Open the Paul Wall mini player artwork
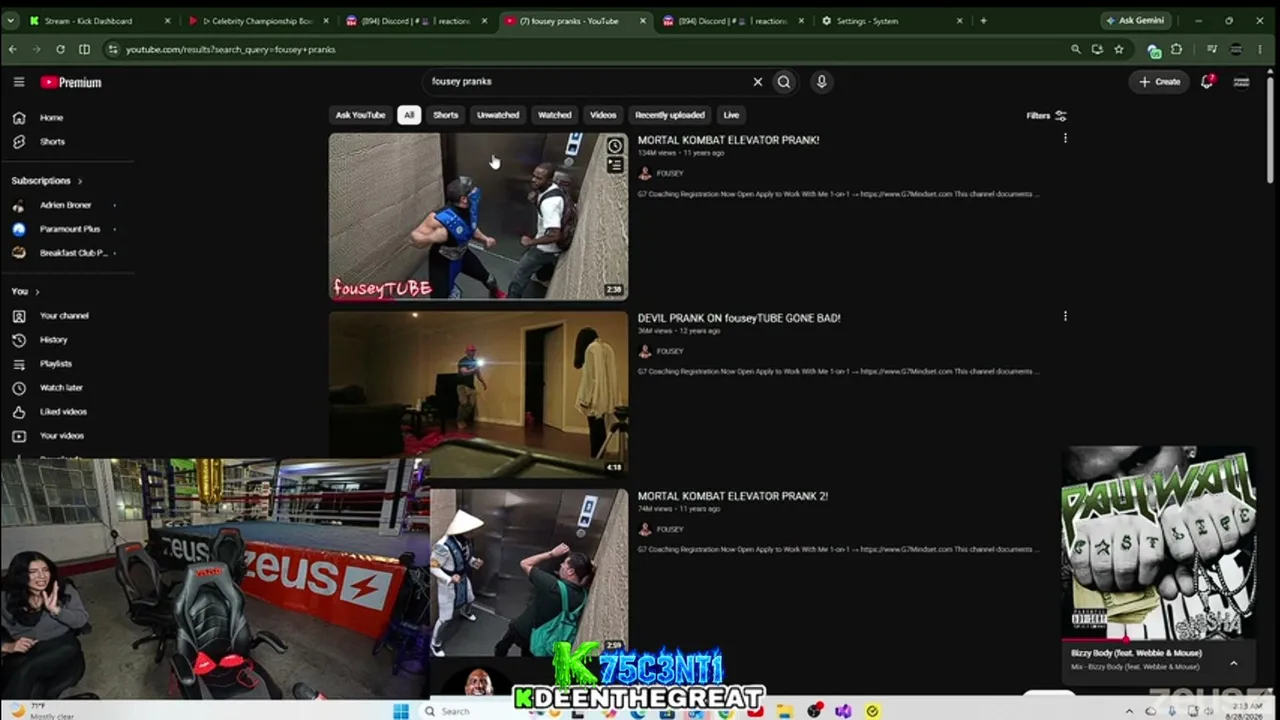Viewport: 1280px width, 720px height. coord(1158,542)
